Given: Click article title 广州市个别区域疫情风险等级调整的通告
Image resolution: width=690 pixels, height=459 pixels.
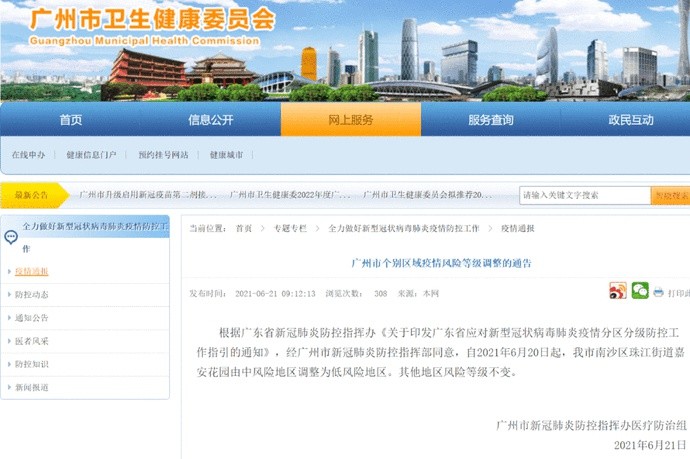Looking at the screenshot, I should (441, 263).
